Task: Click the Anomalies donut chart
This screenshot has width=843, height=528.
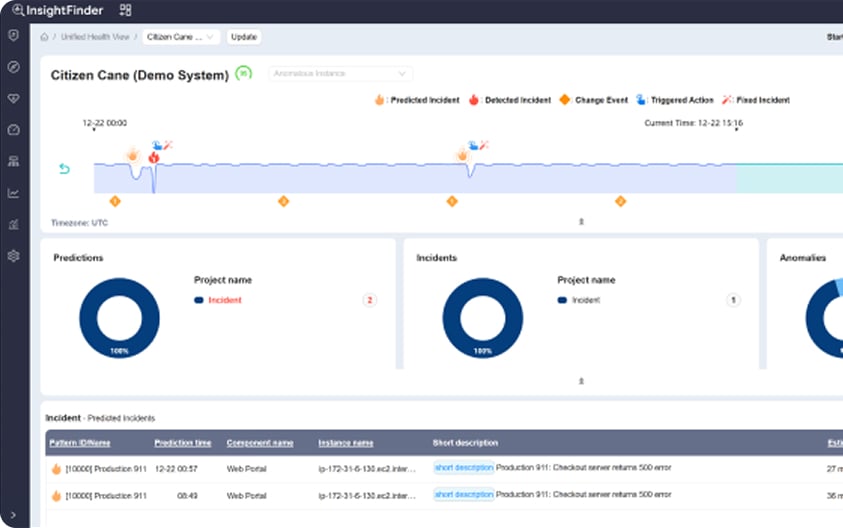Action: [824, 318]
